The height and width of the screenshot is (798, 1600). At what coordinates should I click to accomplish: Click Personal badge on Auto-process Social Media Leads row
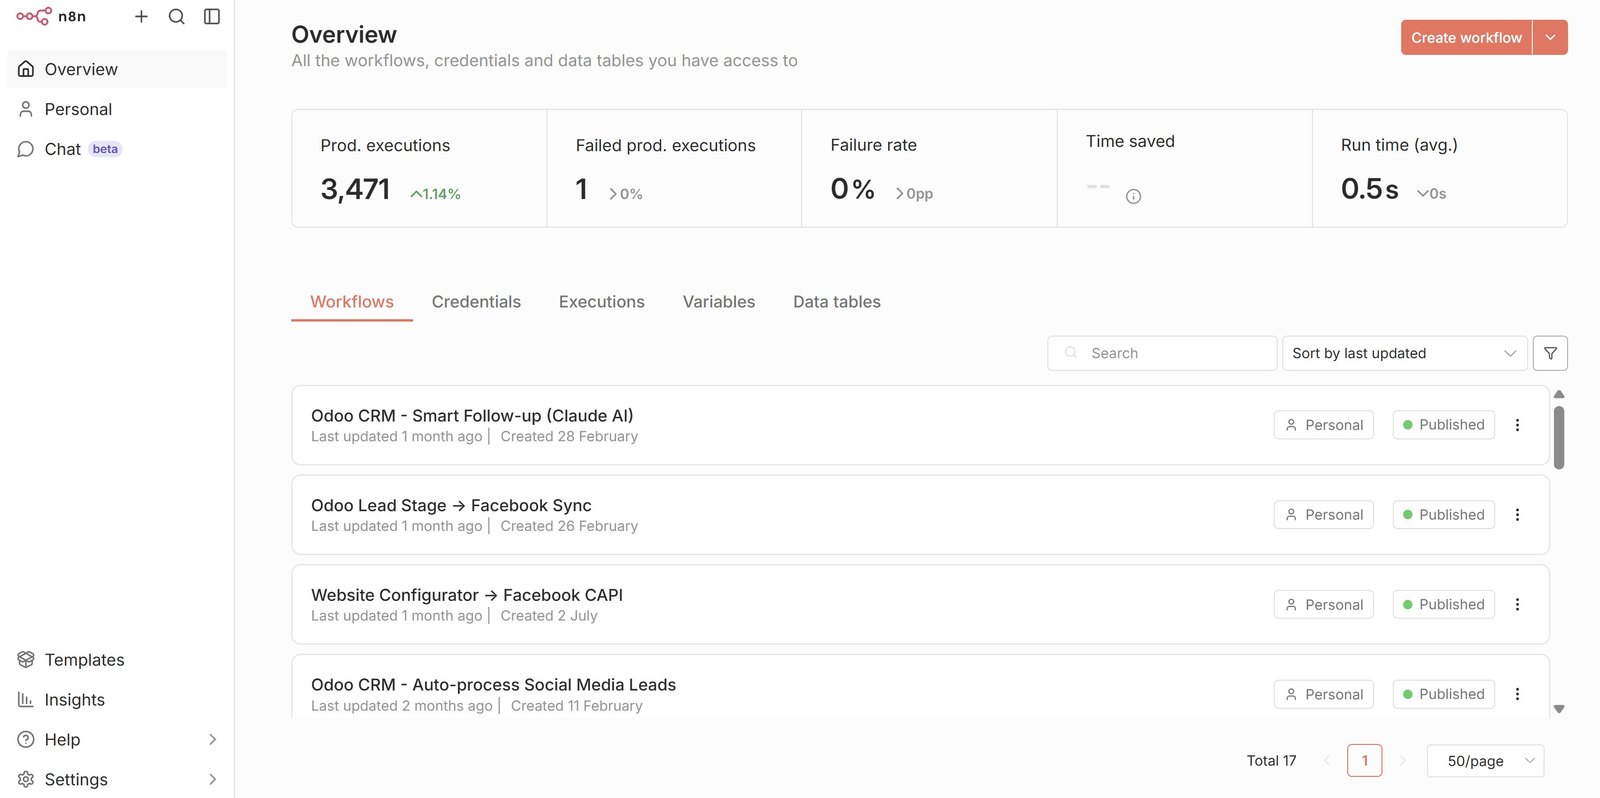[x=1324, y=694]
